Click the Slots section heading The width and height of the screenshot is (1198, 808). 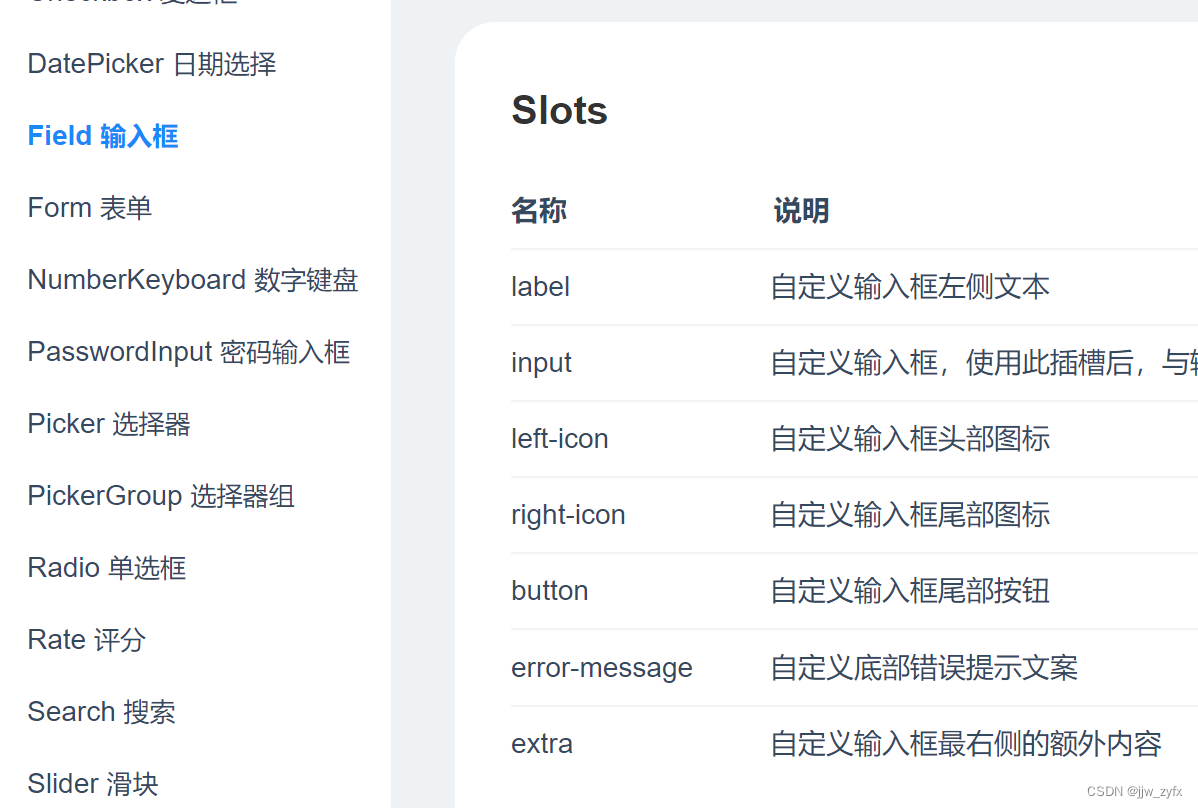pos(559,111)
